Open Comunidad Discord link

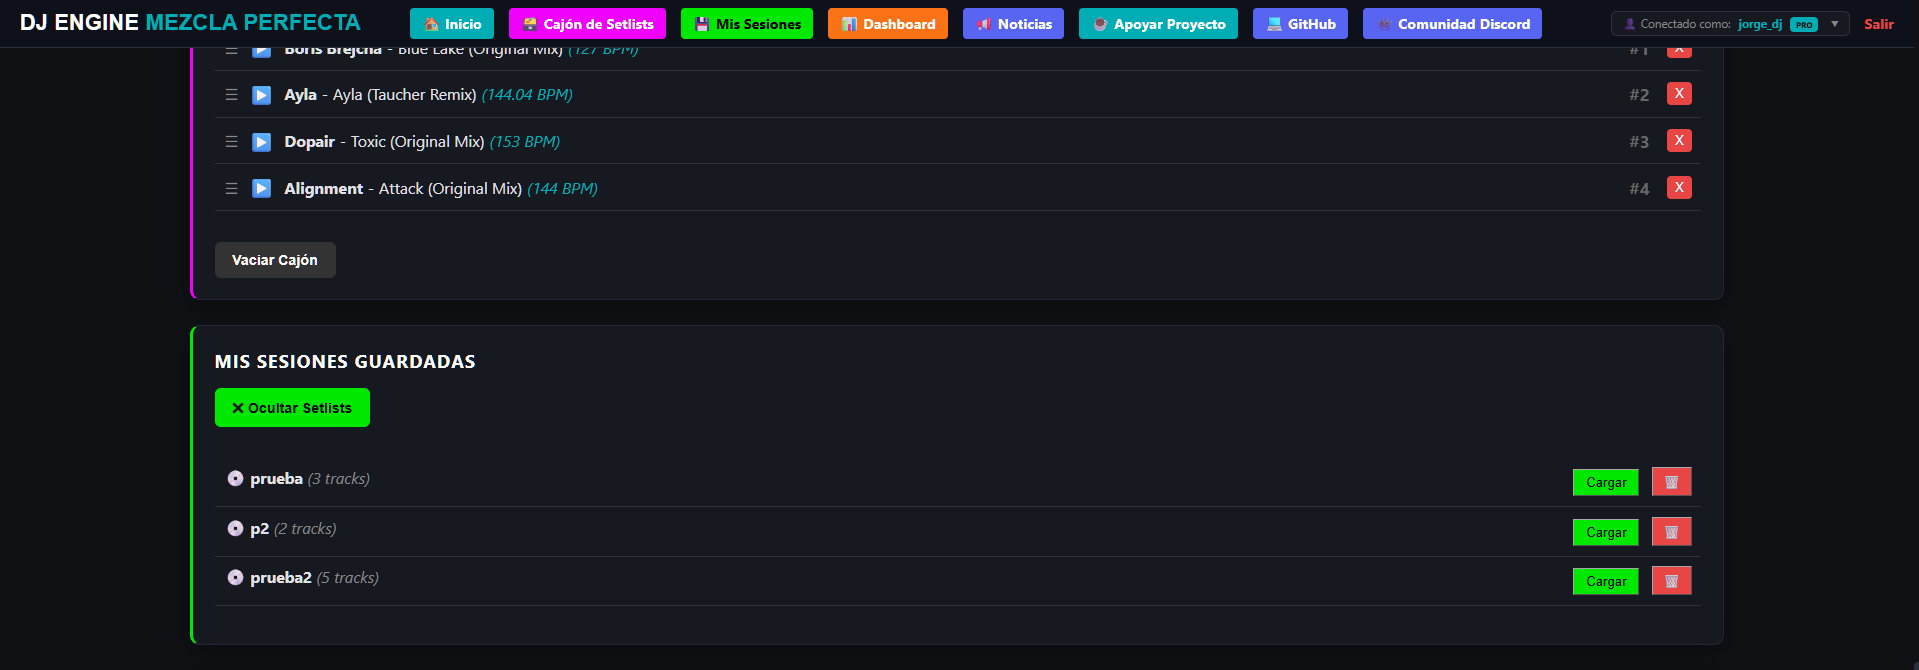tap(1452, 24)
